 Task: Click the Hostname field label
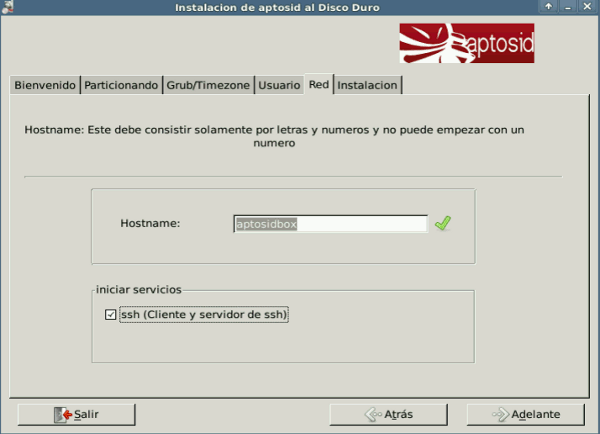[150, 224]
